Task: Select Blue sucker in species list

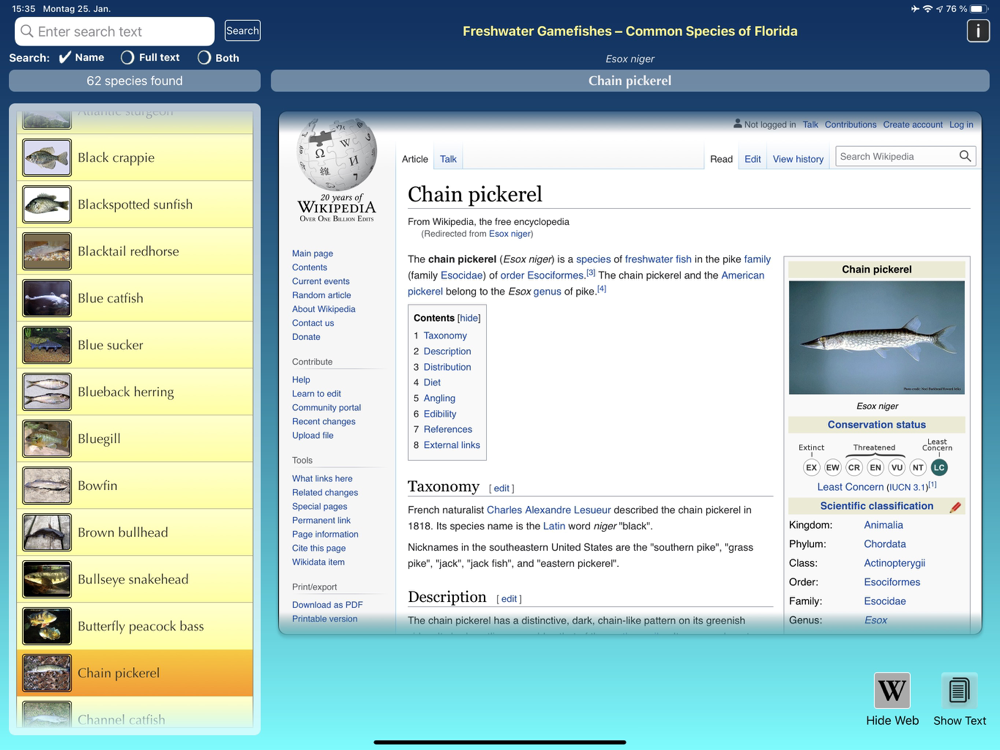Action: tap(135, 345)
